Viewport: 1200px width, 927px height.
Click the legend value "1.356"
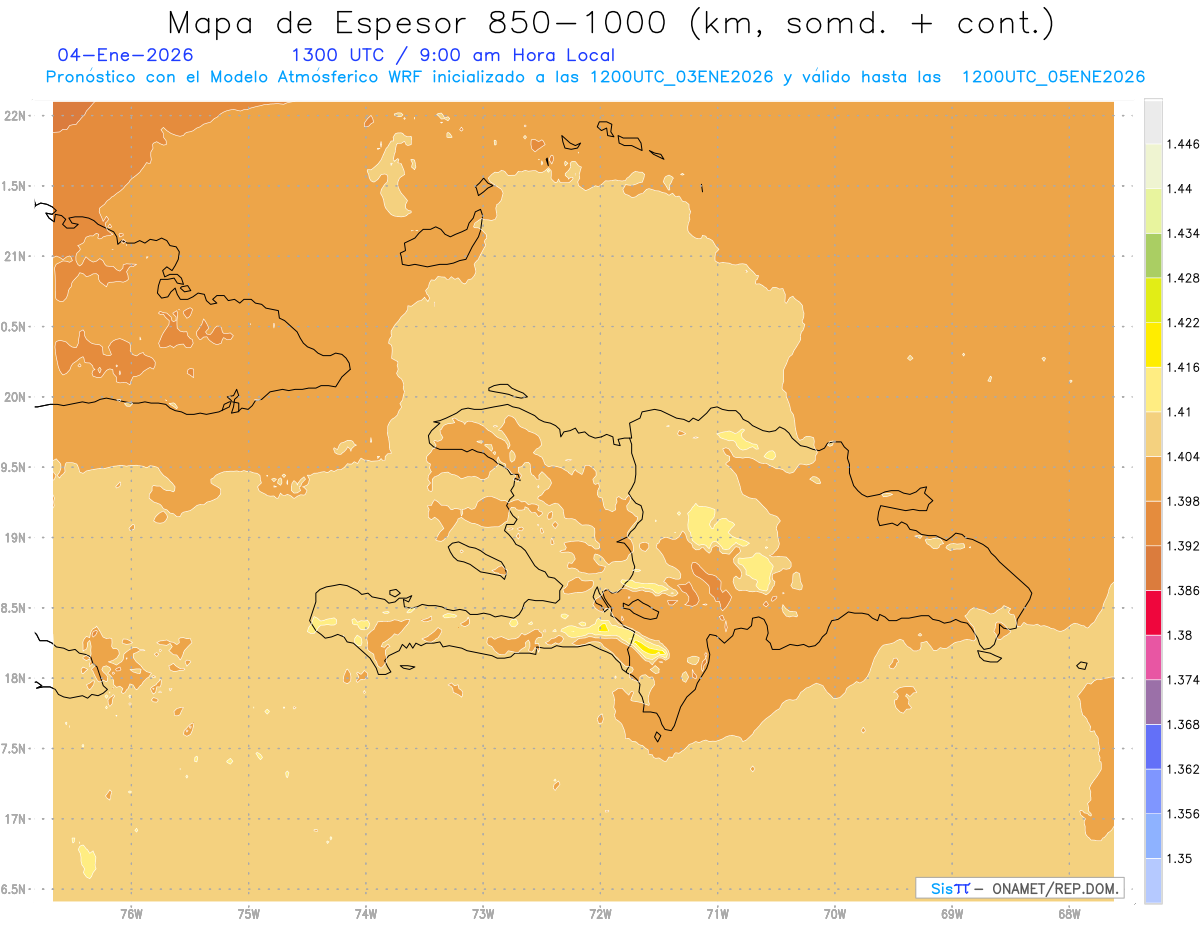click(1182, 814)
